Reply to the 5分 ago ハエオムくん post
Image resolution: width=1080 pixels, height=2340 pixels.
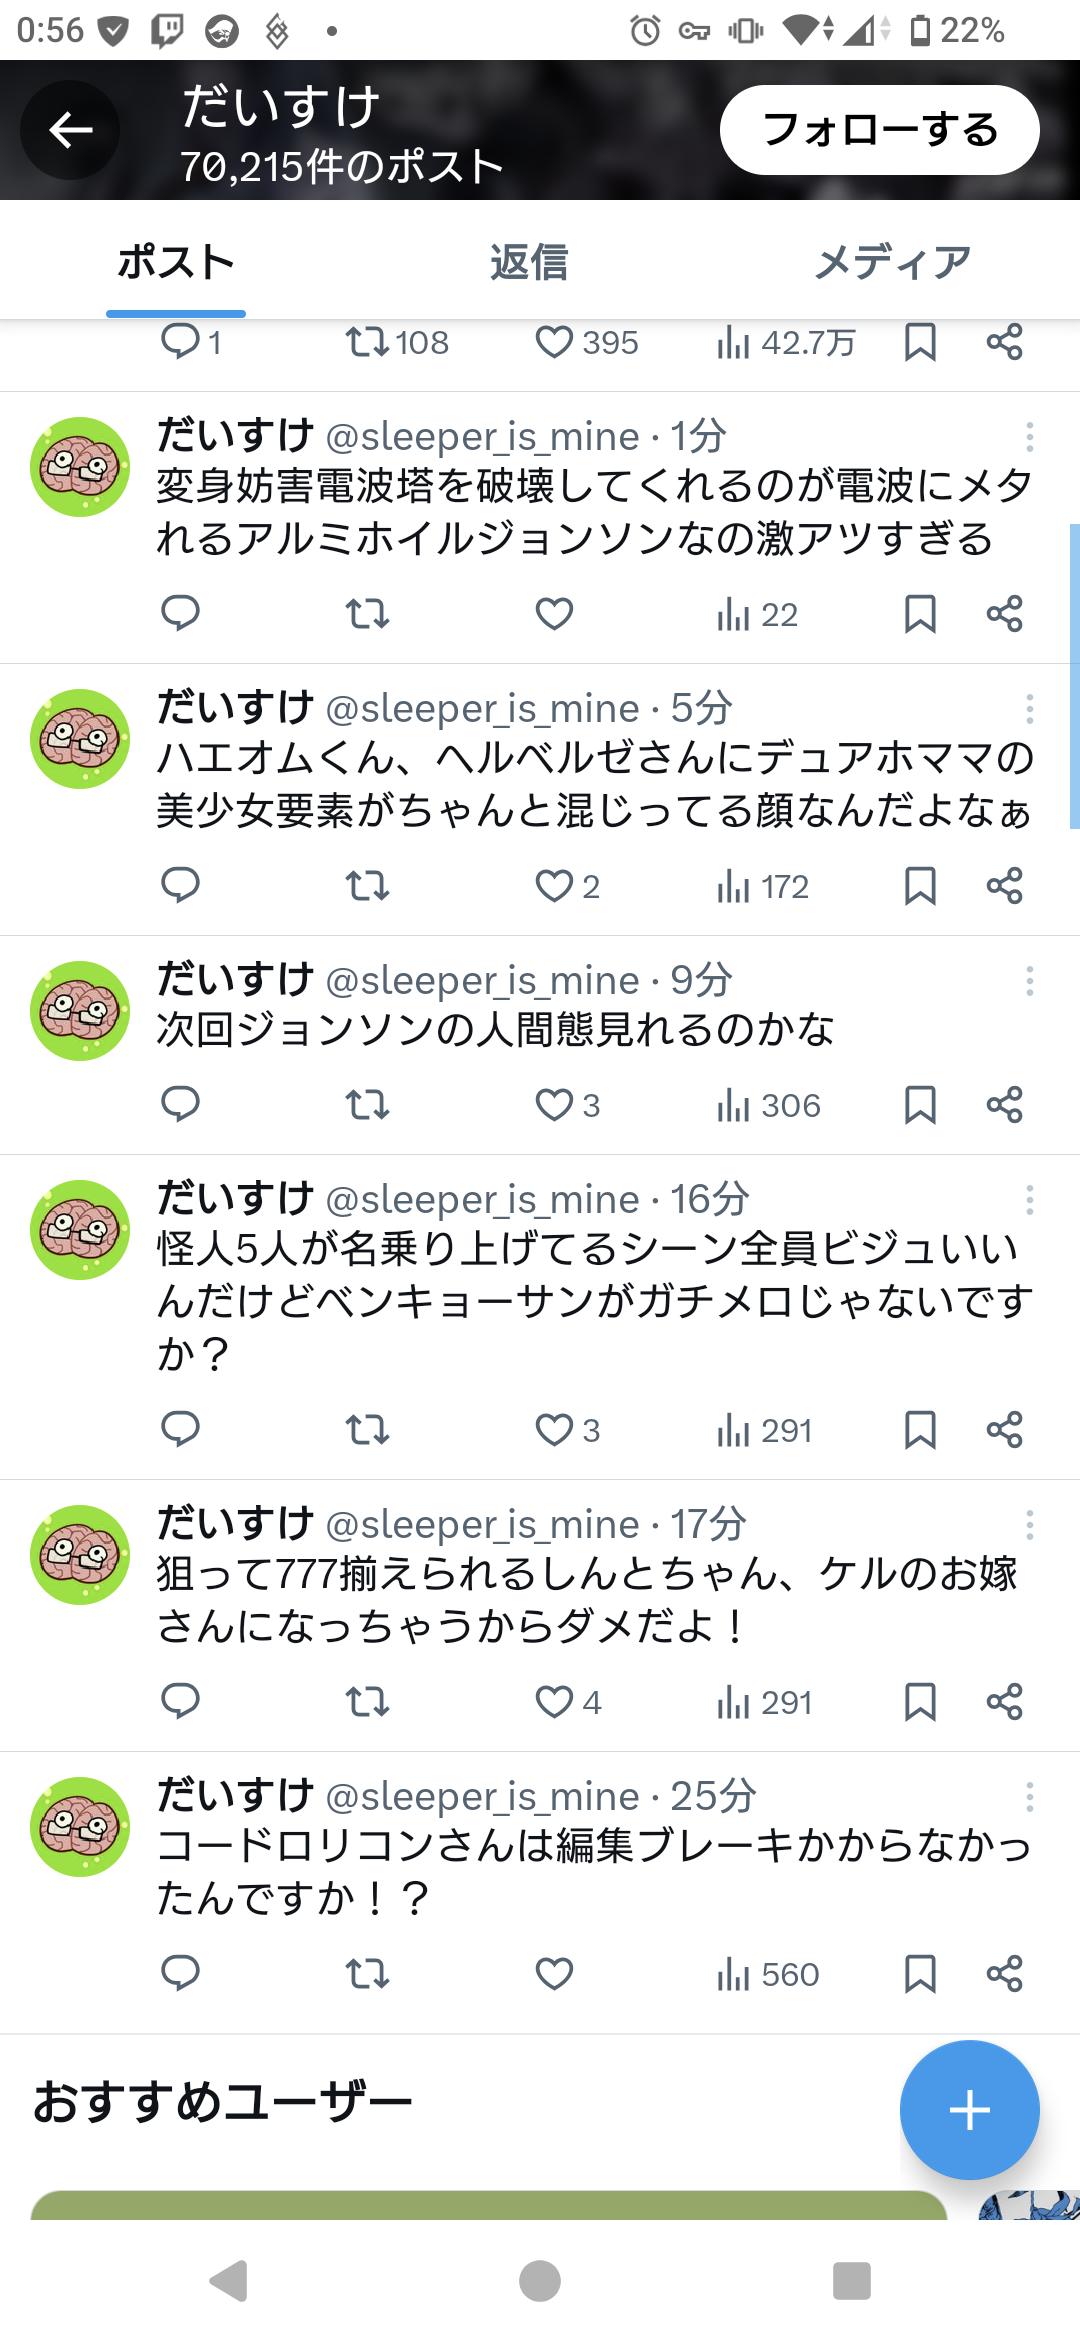click(x=181, y=886)
